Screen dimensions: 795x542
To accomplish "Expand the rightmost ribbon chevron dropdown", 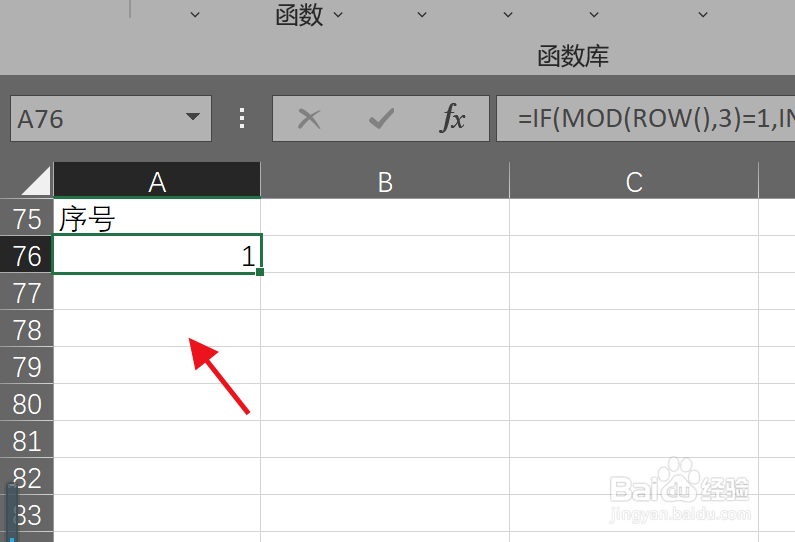I will [703, 15].
